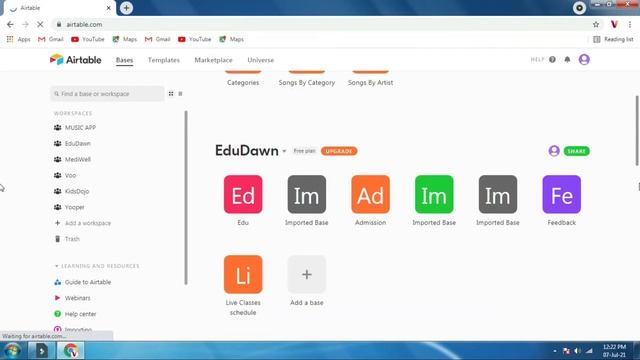
Task: Click the Upgrade button
Action: tap(339, 151)
